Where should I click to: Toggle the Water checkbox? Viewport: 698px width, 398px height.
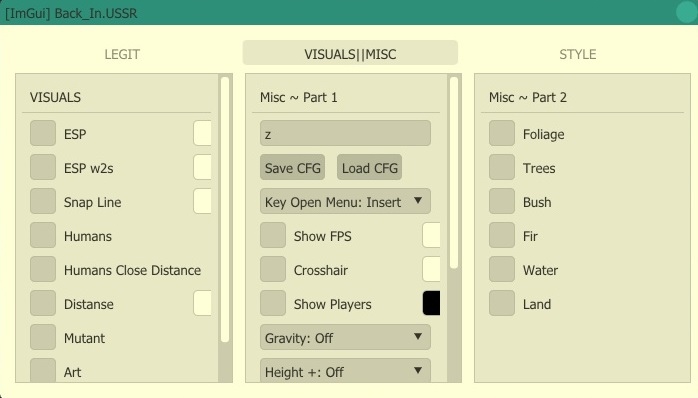(502, 269)
